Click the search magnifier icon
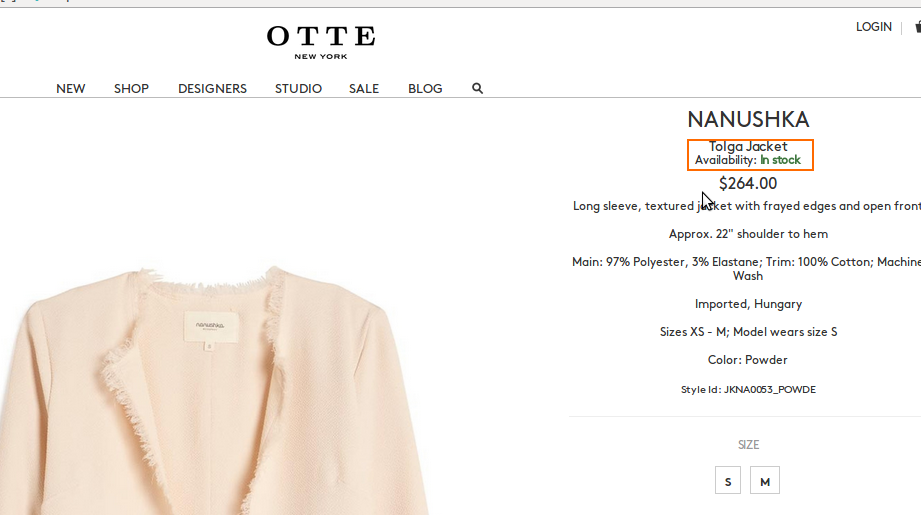The height and width of the screenshot is (515, 921). click(x=477, y=88)
